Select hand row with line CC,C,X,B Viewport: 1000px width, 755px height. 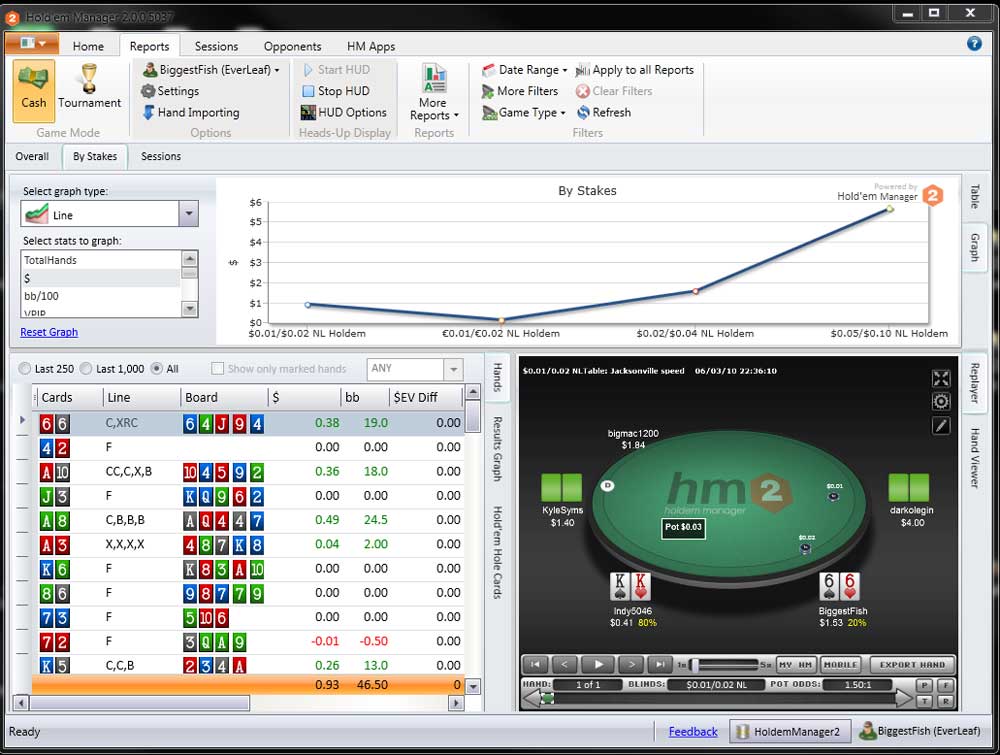(x=249, y=471)
